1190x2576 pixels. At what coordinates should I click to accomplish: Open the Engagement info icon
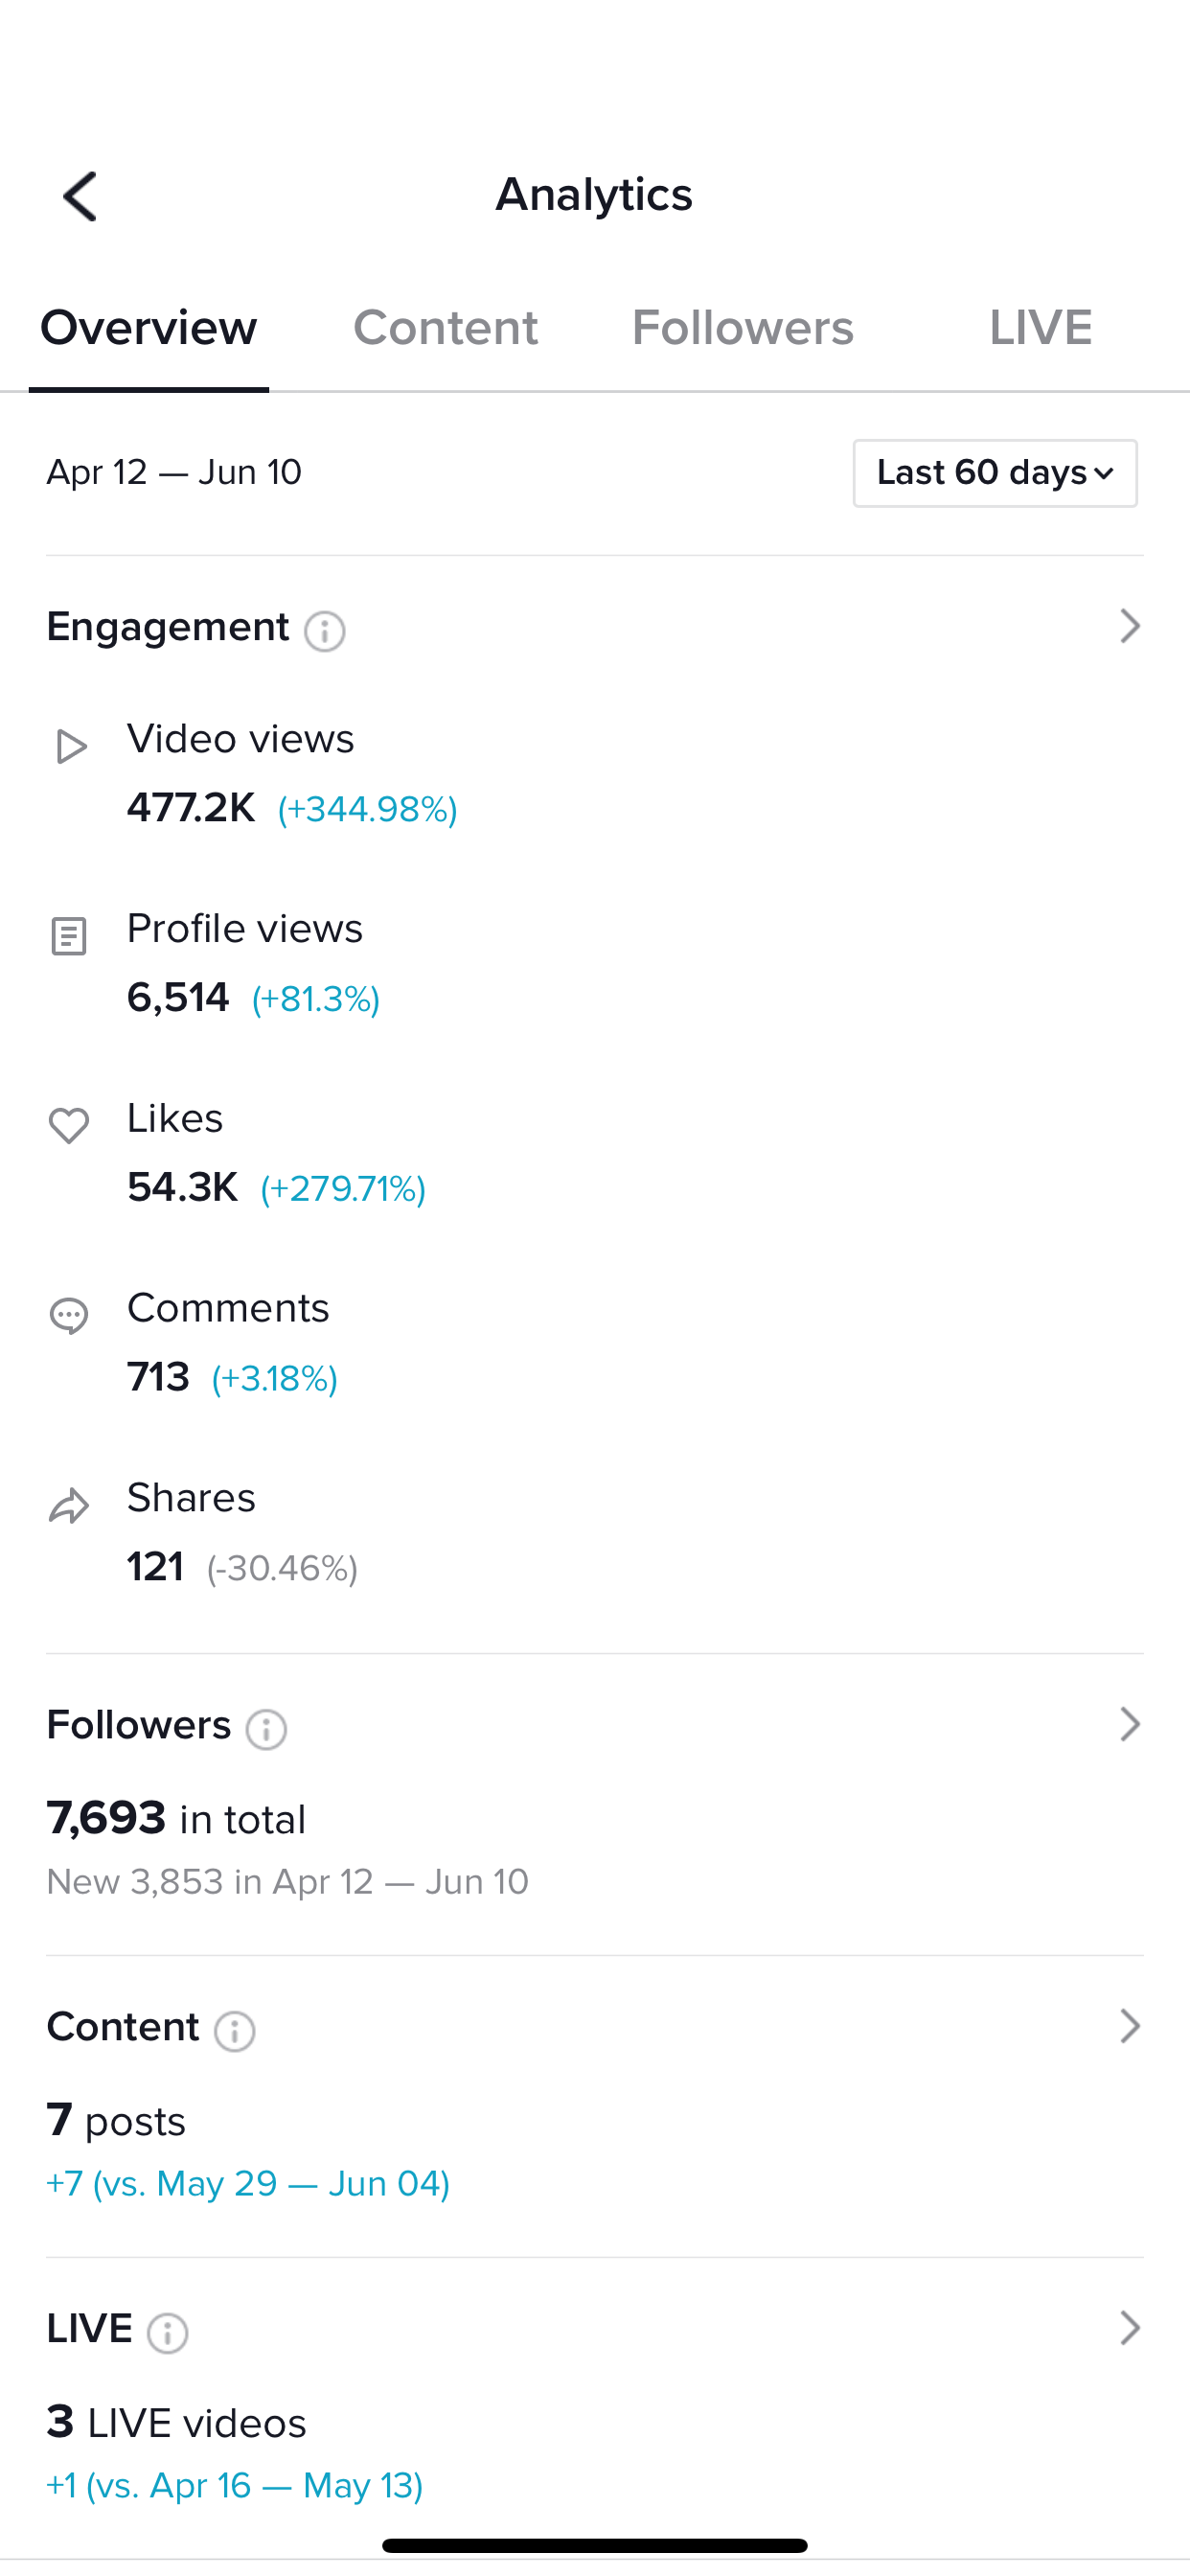pos(325,631)
